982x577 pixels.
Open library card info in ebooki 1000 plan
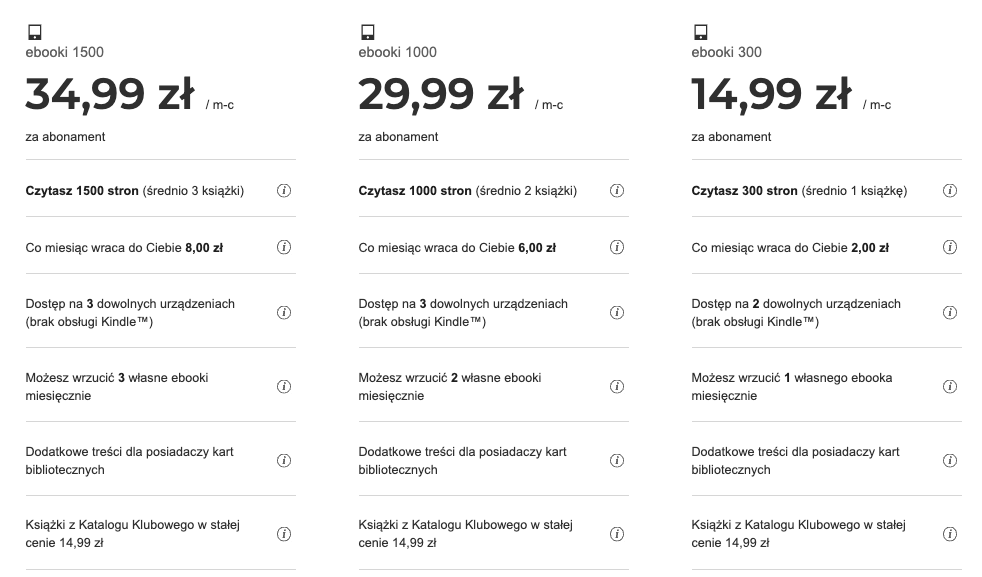point(617,460)
